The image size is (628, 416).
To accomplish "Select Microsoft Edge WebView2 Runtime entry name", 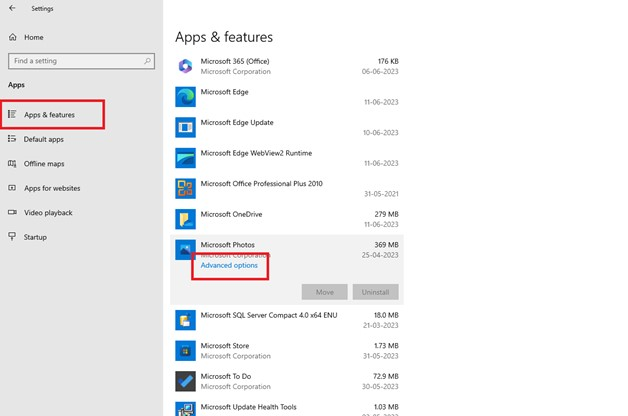I will [x=256, y=153].
